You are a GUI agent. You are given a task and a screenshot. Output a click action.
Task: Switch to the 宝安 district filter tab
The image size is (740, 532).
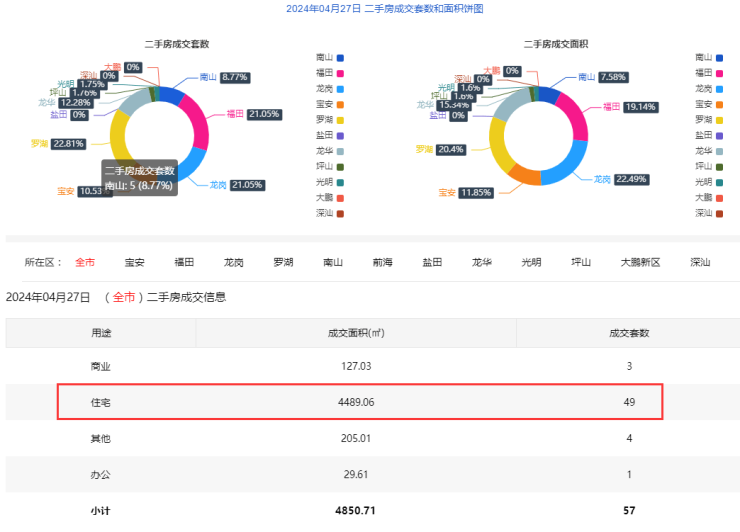[x=134, y=263]
